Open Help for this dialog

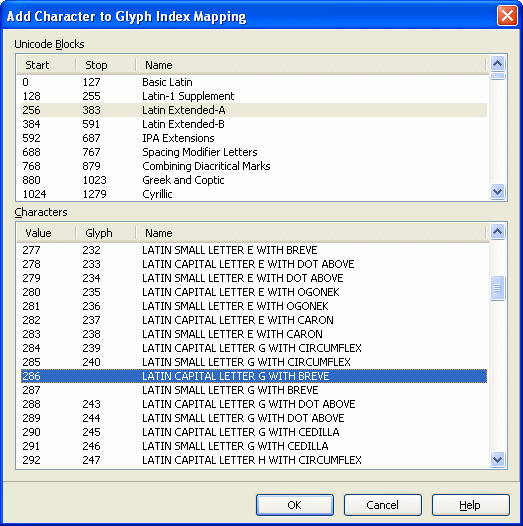point(470,505)
